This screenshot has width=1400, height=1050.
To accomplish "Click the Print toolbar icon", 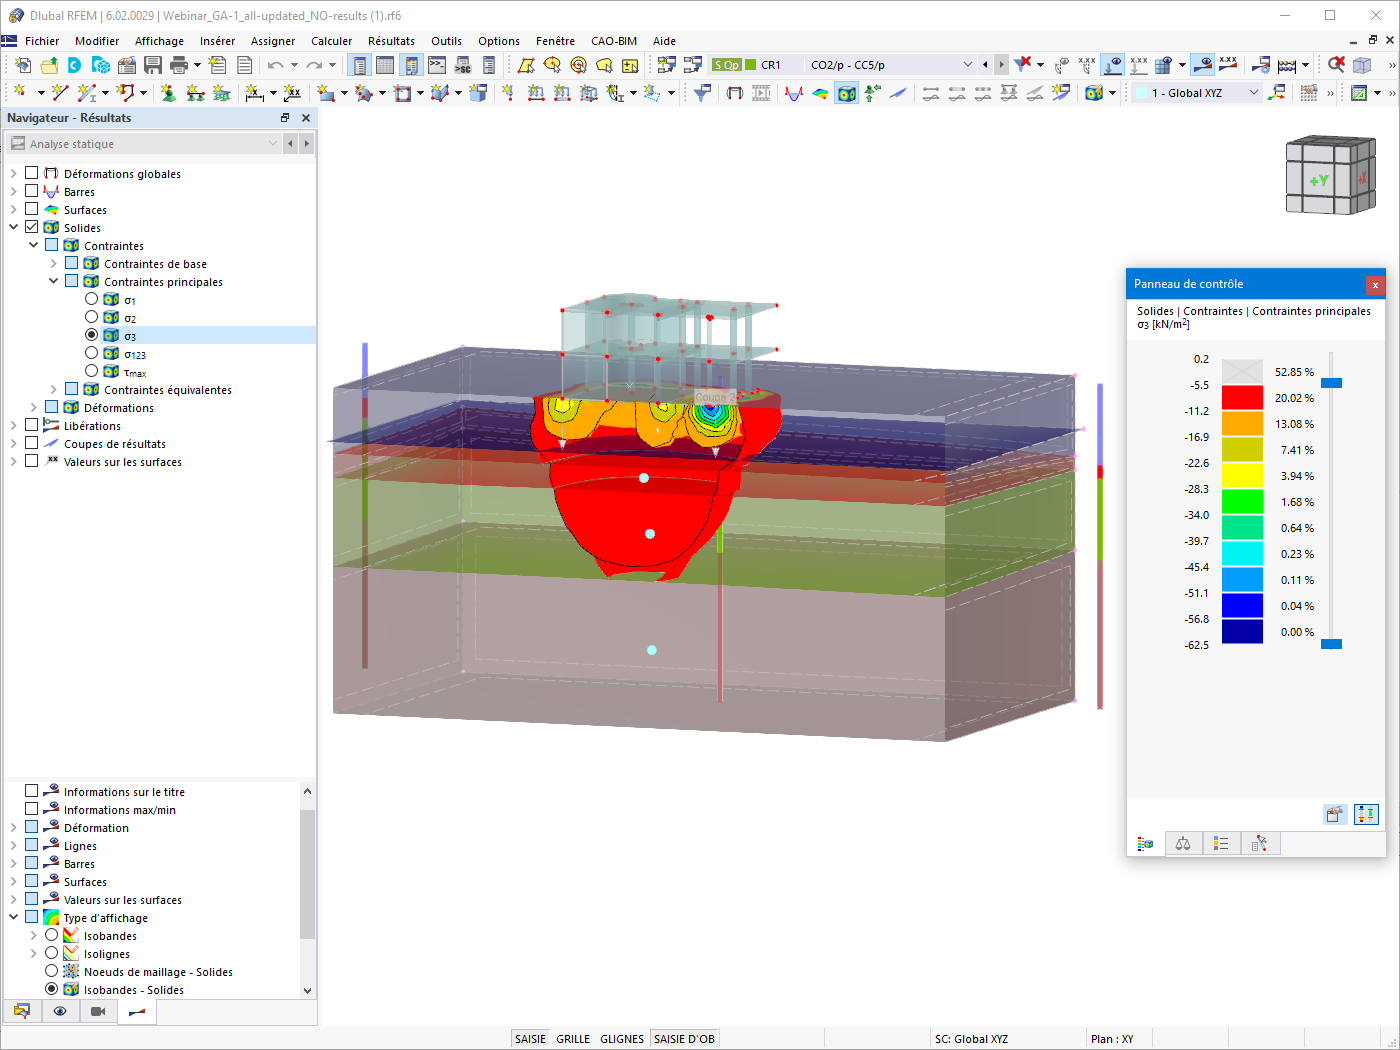I will click(x=179, y=65).
